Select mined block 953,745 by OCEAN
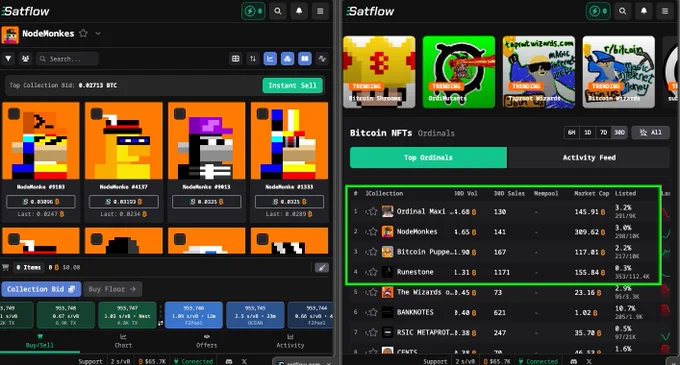 point(255,315)
